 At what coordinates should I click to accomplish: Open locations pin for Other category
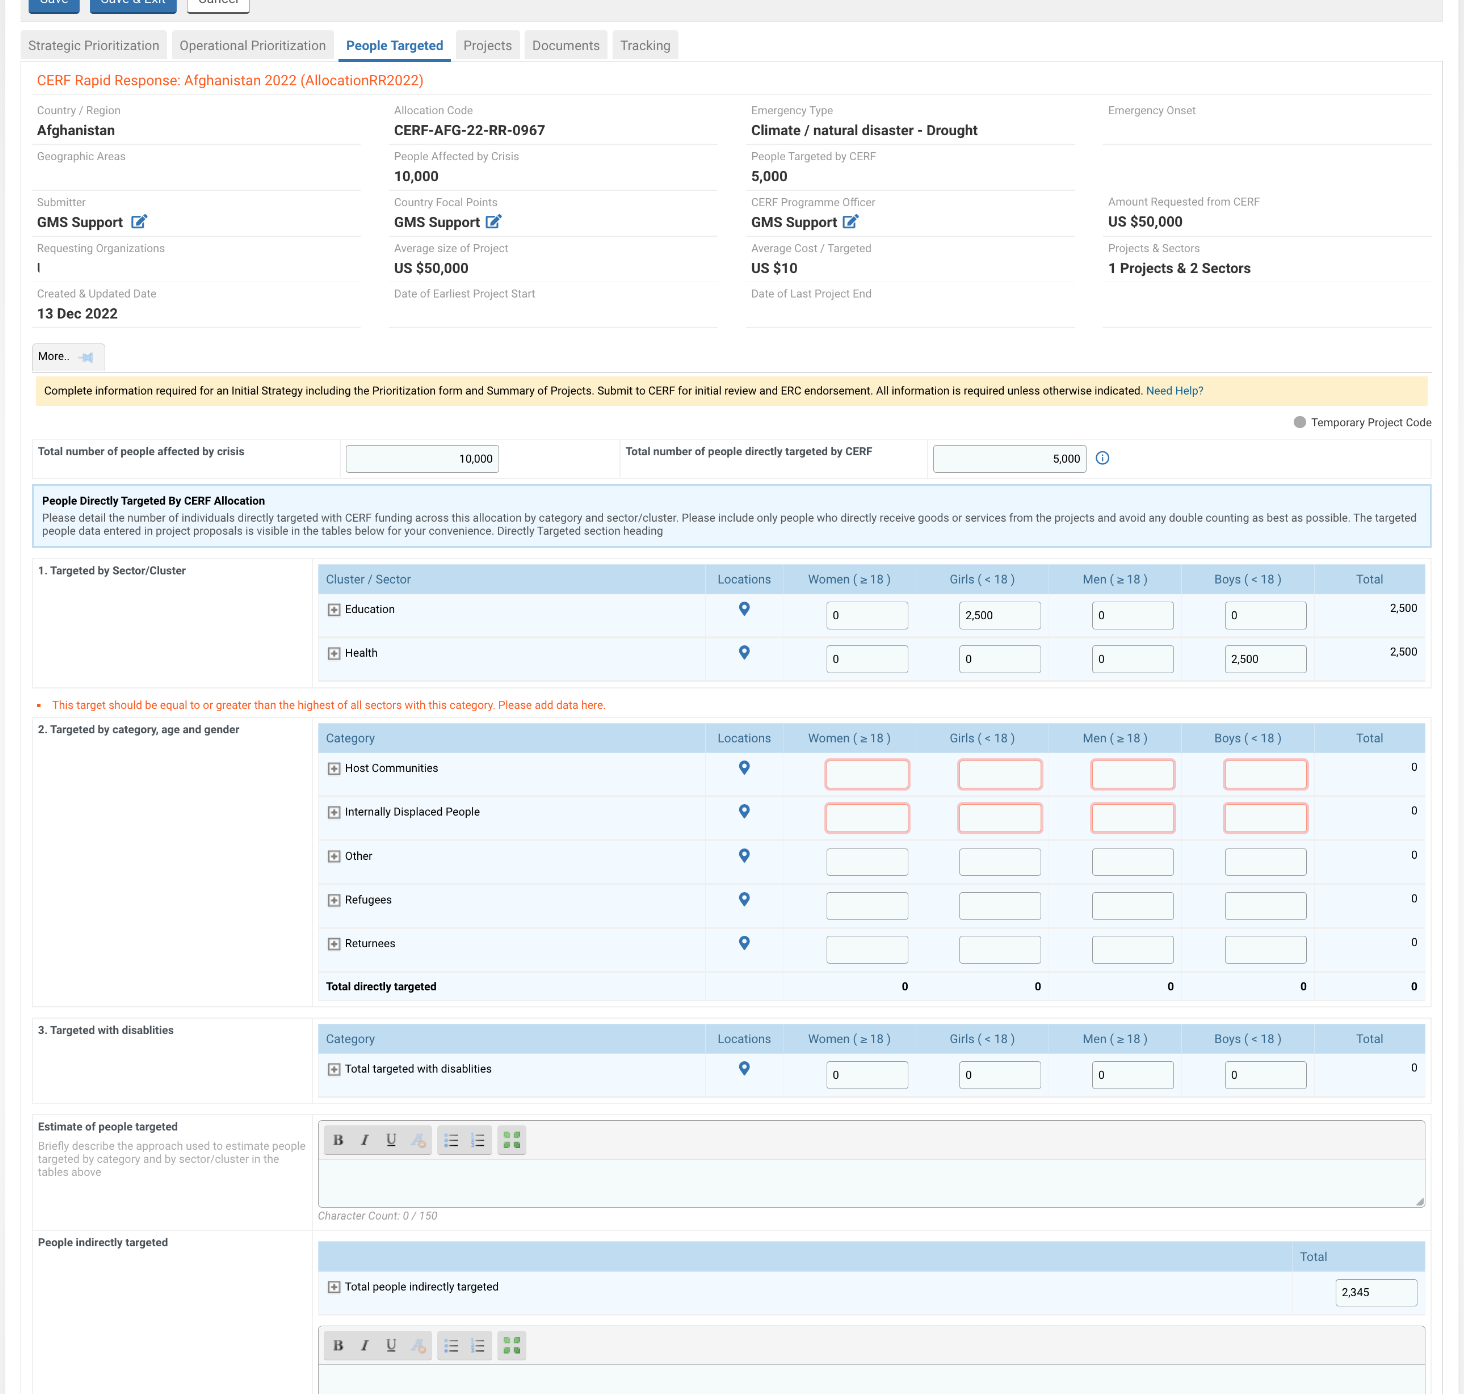click(x=744, y=856)
